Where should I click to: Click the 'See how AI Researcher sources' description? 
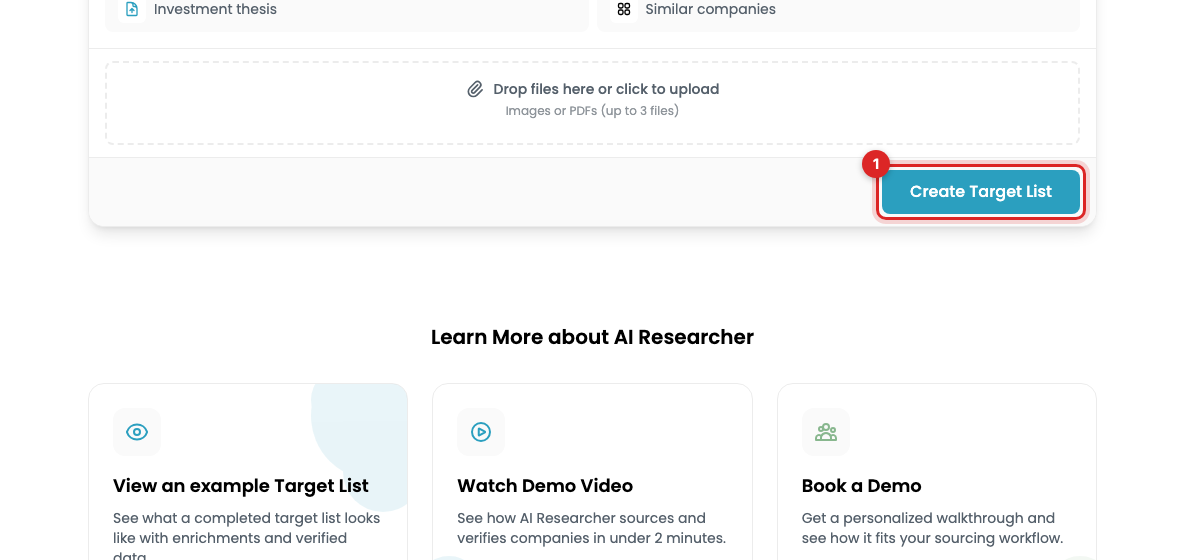click(x=592, y=528)
